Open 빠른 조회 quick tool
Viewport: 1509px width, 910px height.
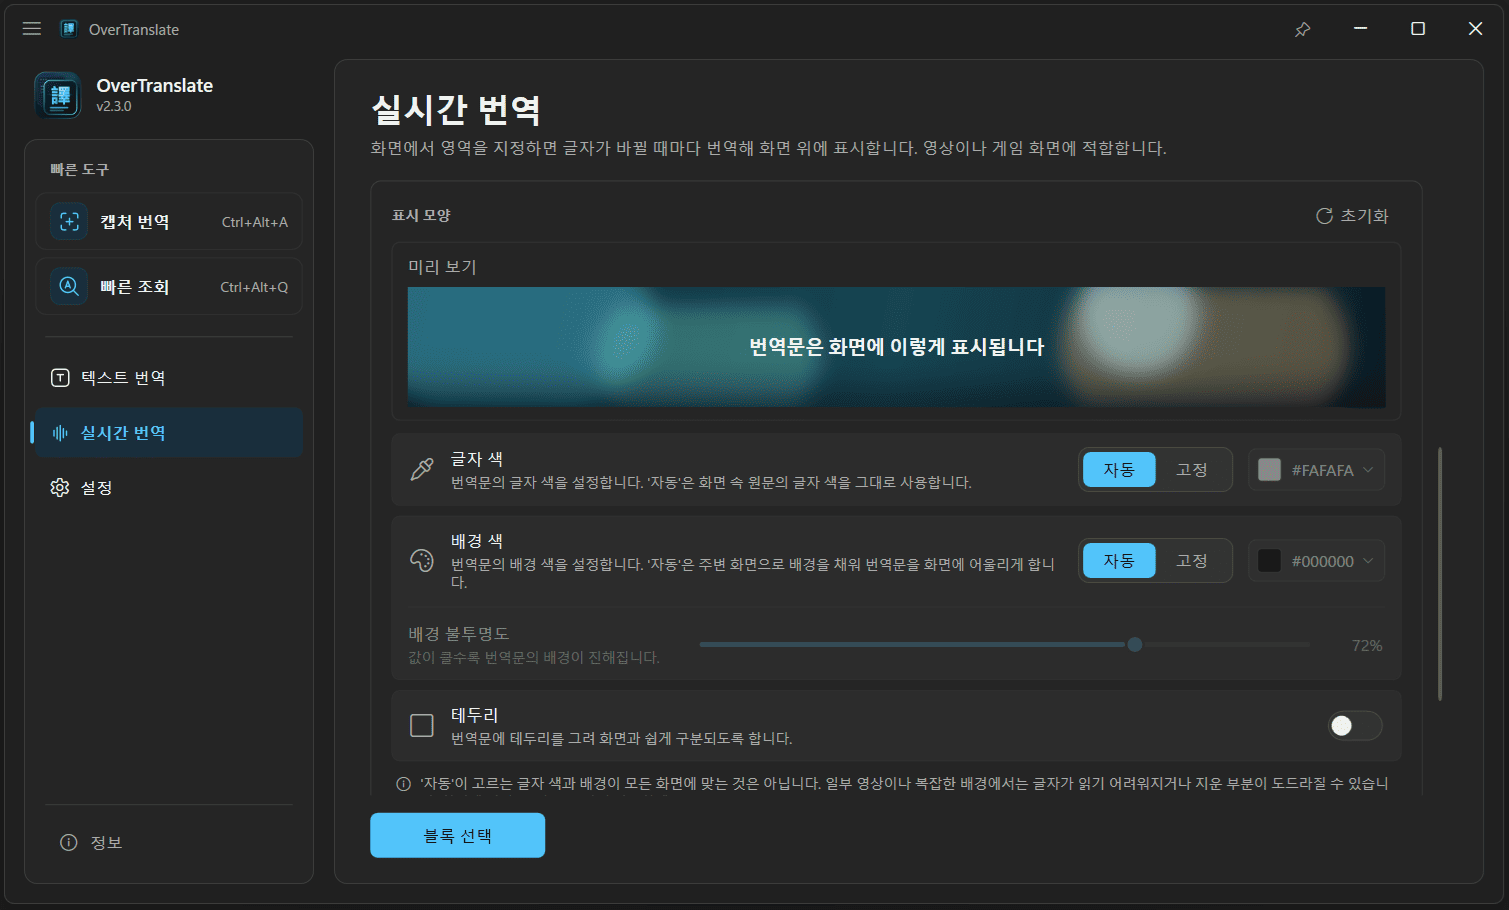pyautogui.click(x=169, y=287)
